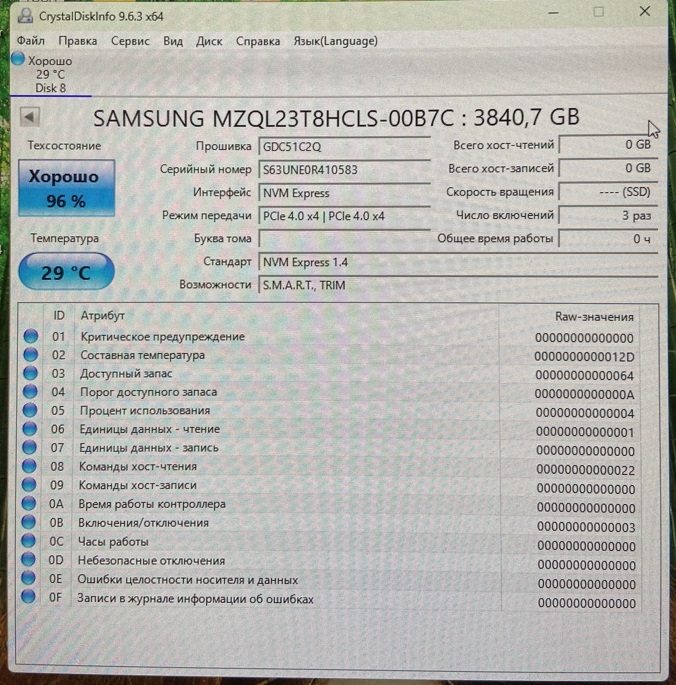Click raw value 0000000000064

pyautogui.click(x=585, y=375)
